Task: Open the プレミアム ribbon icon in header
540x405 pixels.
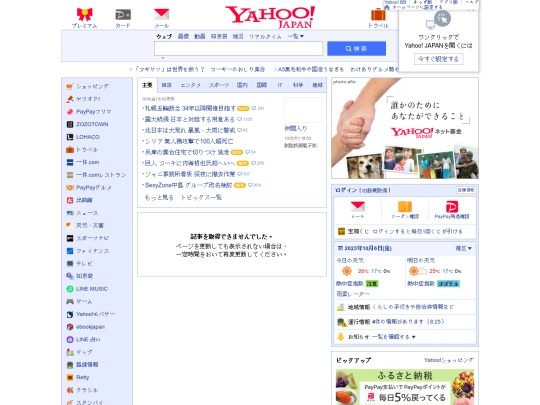Action: 84,14
